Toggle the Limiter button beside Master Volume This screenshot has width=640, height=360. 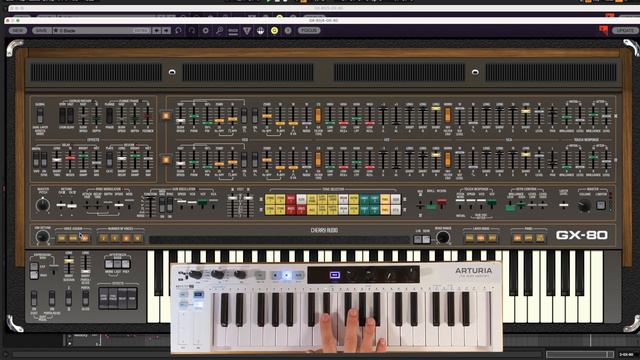pyautogui.click(x=601, y=205)
